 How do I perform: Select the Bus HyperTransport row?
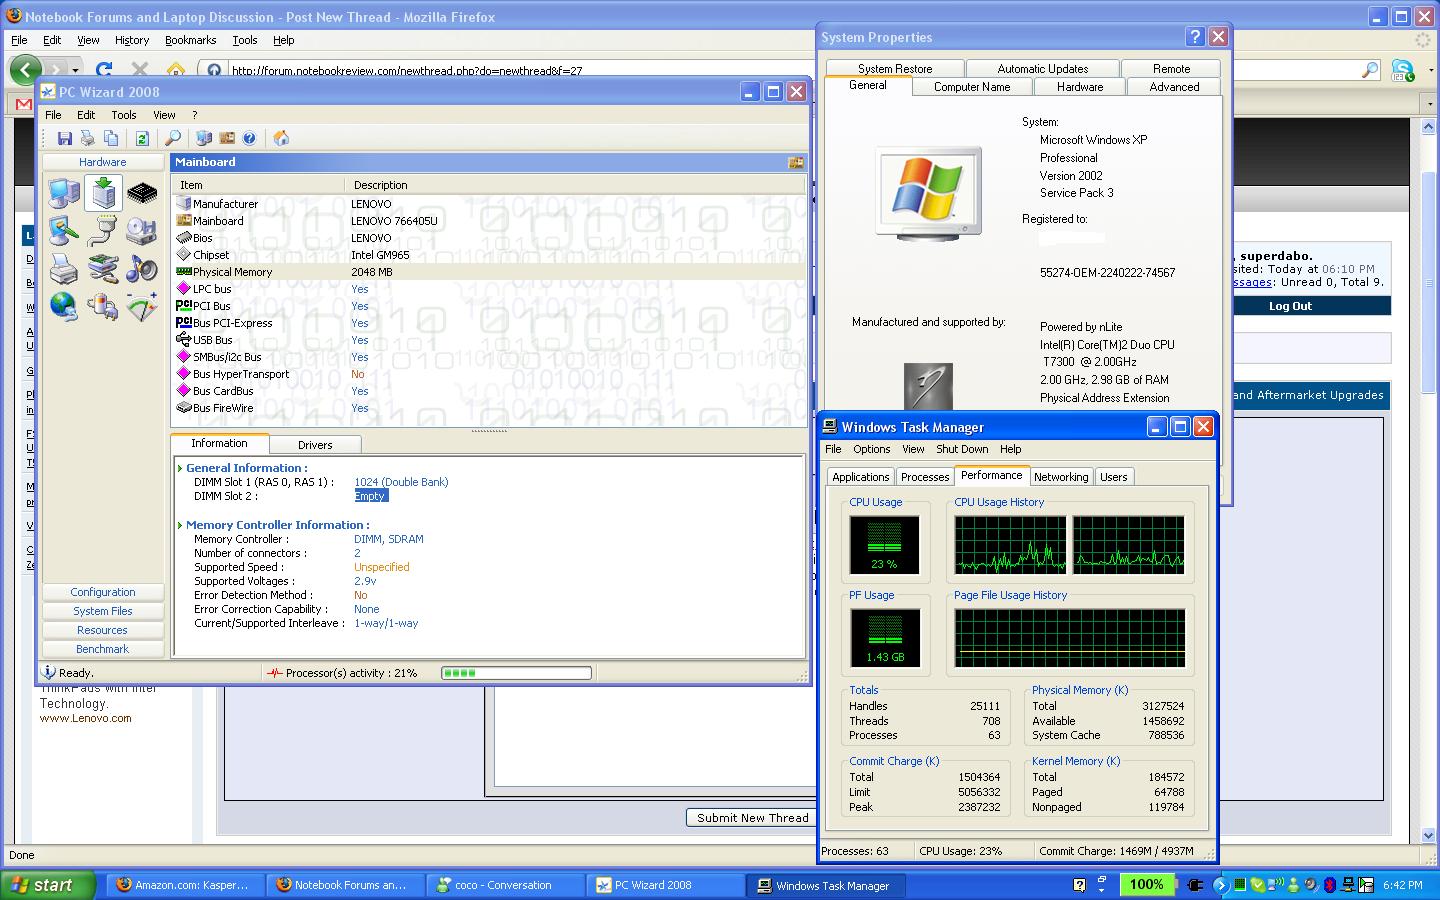pyautogui.click(x=490, y=374)
